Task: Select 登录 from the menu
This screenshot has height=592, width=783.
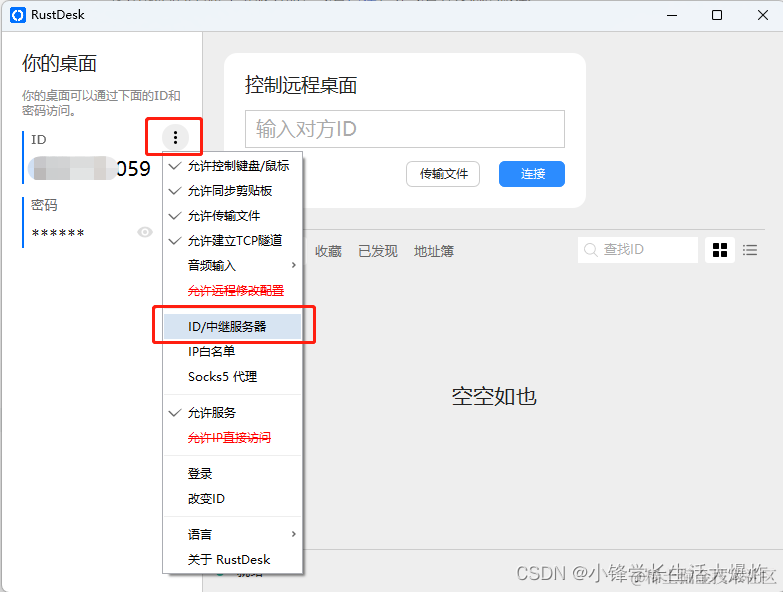Action: 233,474
